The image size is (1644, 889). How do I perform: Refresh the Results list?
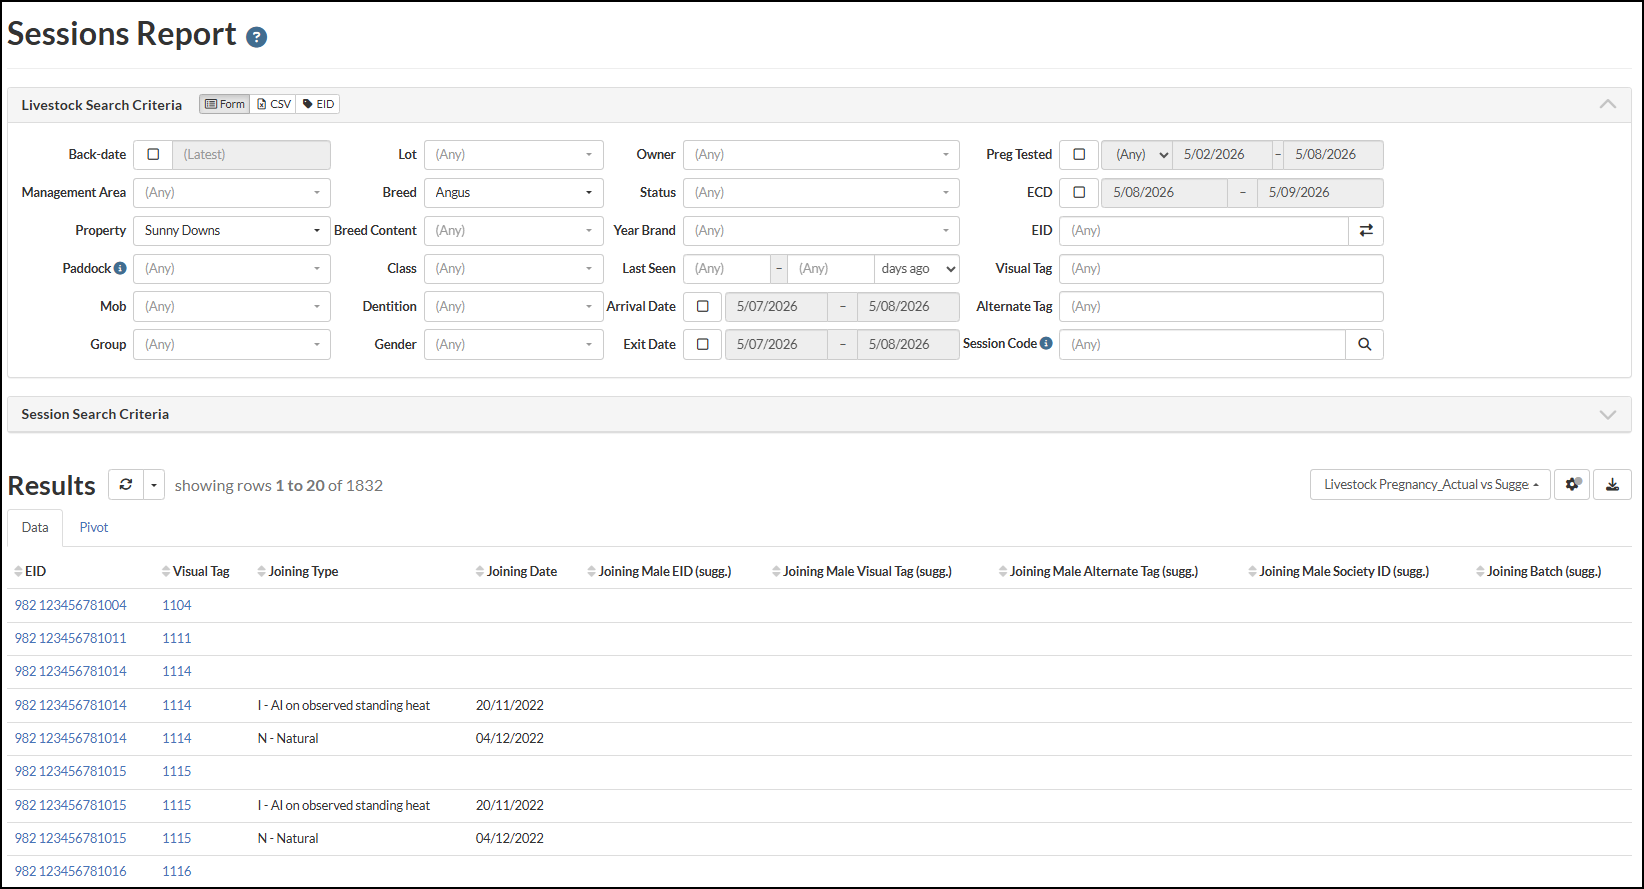(126, 485)
